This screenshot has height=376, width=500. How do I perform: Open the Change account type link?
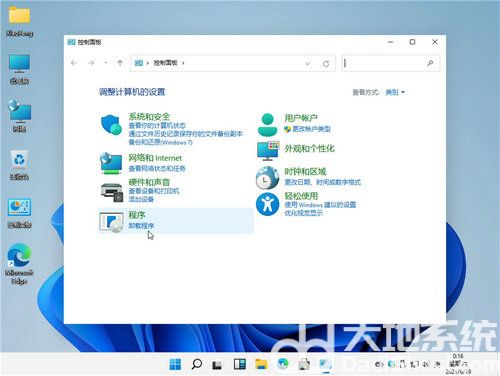[311, 129]
